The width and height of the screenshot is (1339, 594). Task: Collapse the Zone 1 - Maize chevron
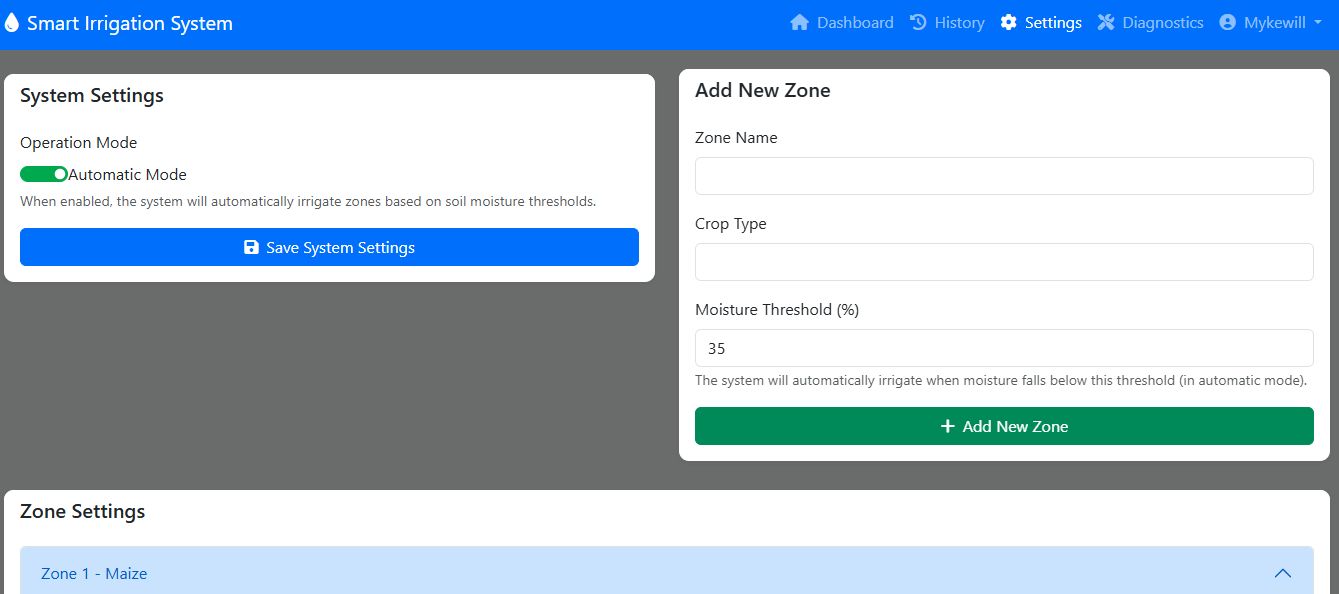click(1283, 573)
